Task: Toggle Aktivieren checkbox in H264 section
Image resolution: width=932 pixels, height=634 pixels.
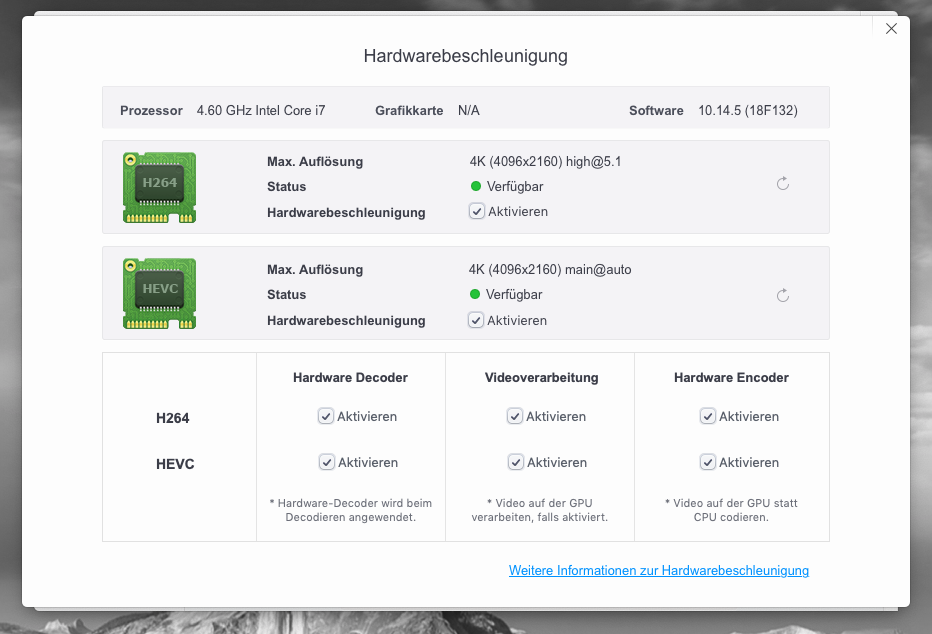Action: tap(477, 211)
